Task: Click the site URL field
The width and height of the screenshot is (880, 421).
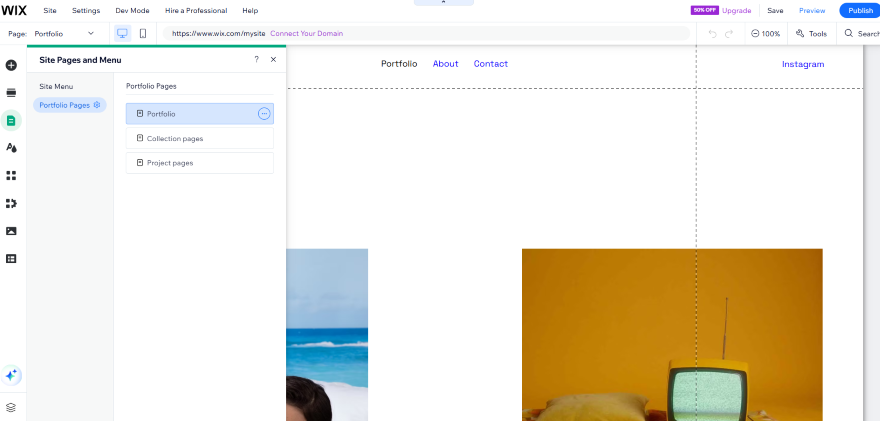Action: point(427,34)
